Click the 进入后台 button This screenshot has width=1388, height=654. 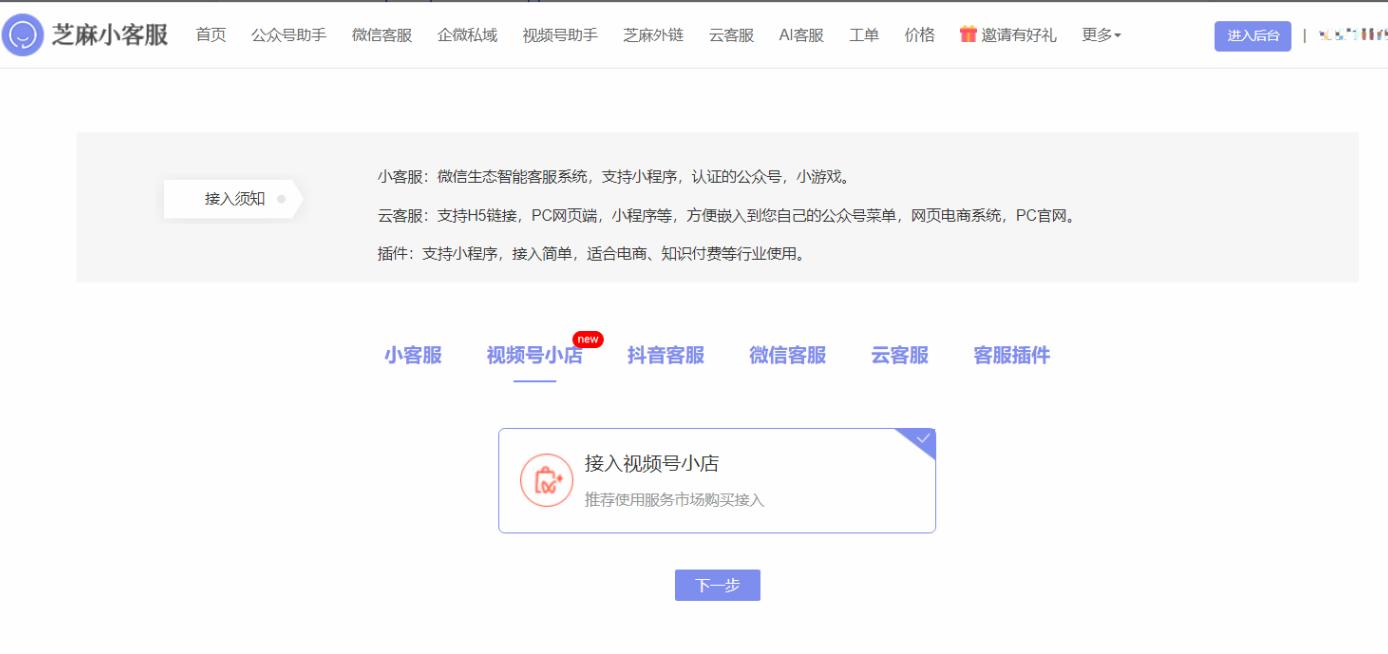click(x=1253, y=36)
